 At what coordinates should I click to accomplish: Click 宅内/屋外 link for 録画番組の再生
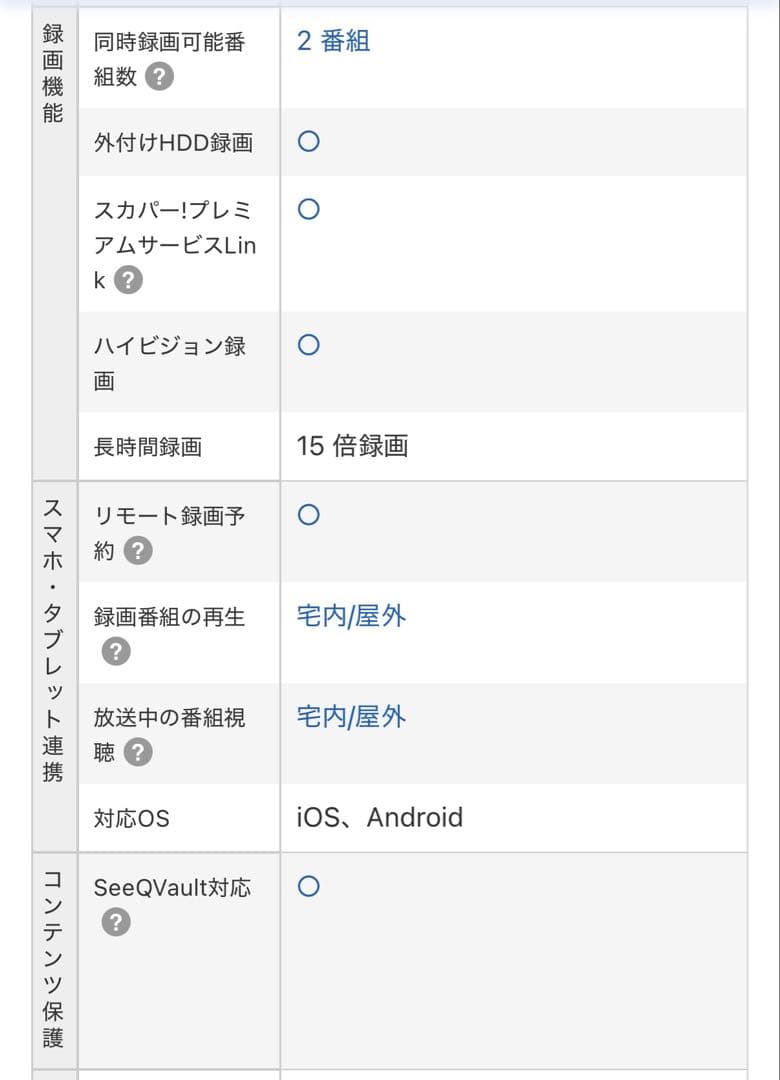pyautogui.click(x=351, y=616)
